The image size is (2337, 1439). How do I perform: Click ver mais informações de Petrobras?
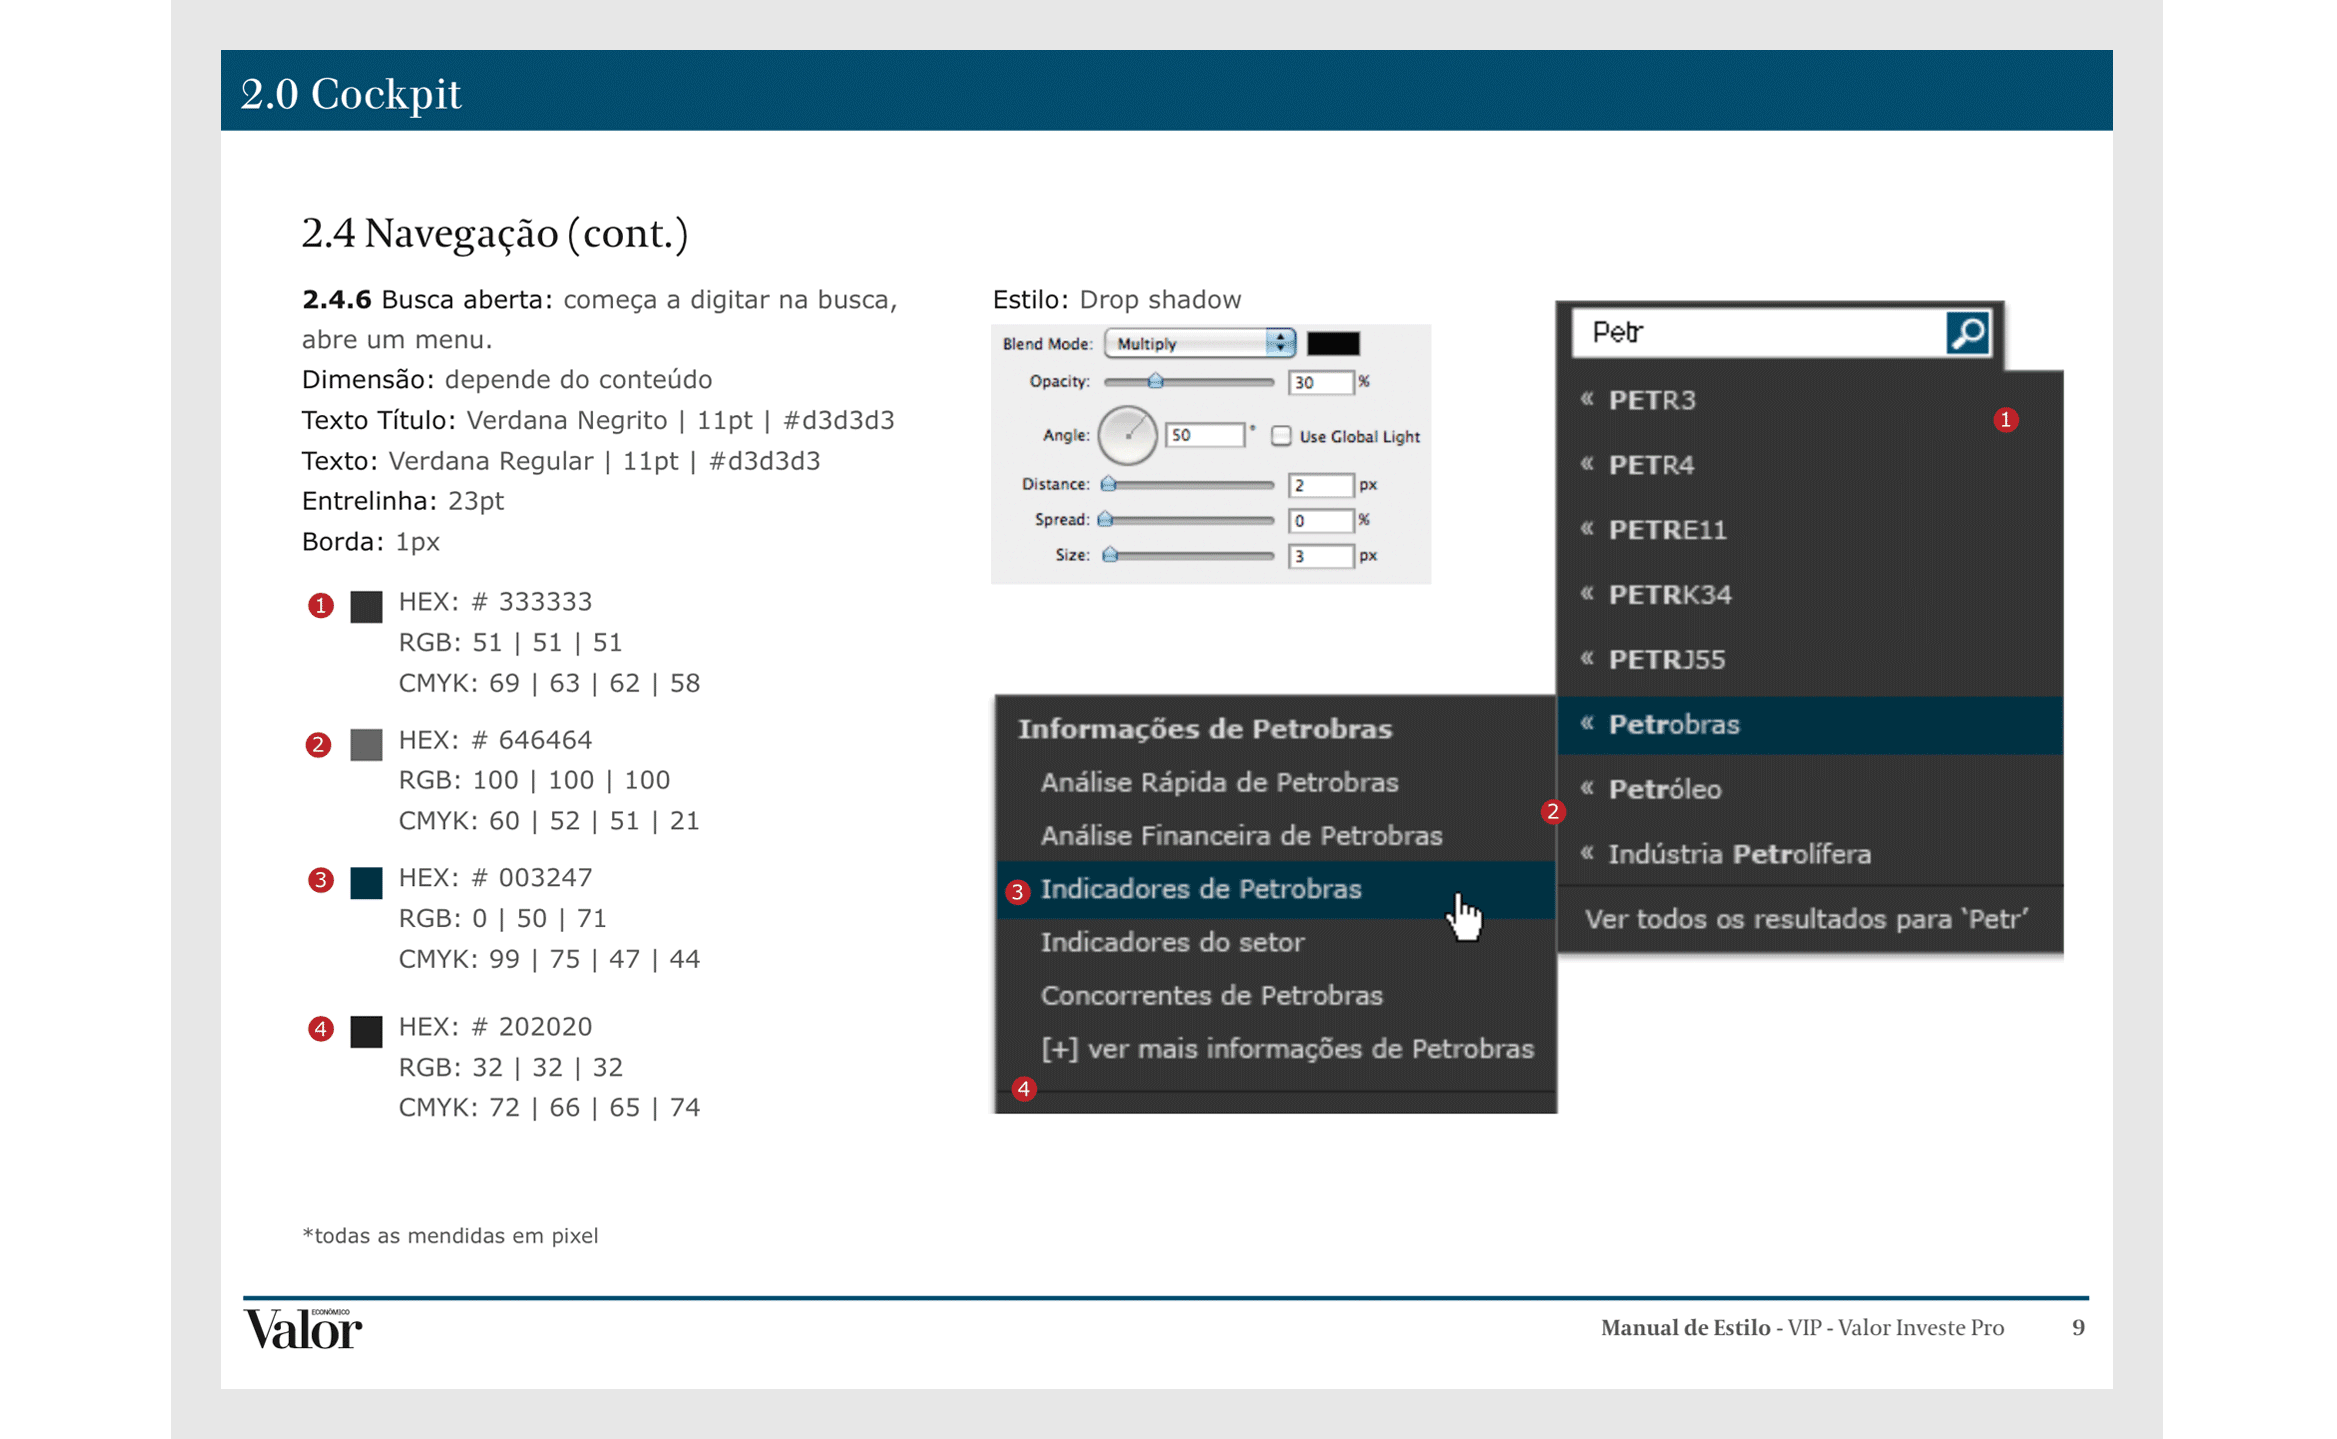point(1286,1049)
